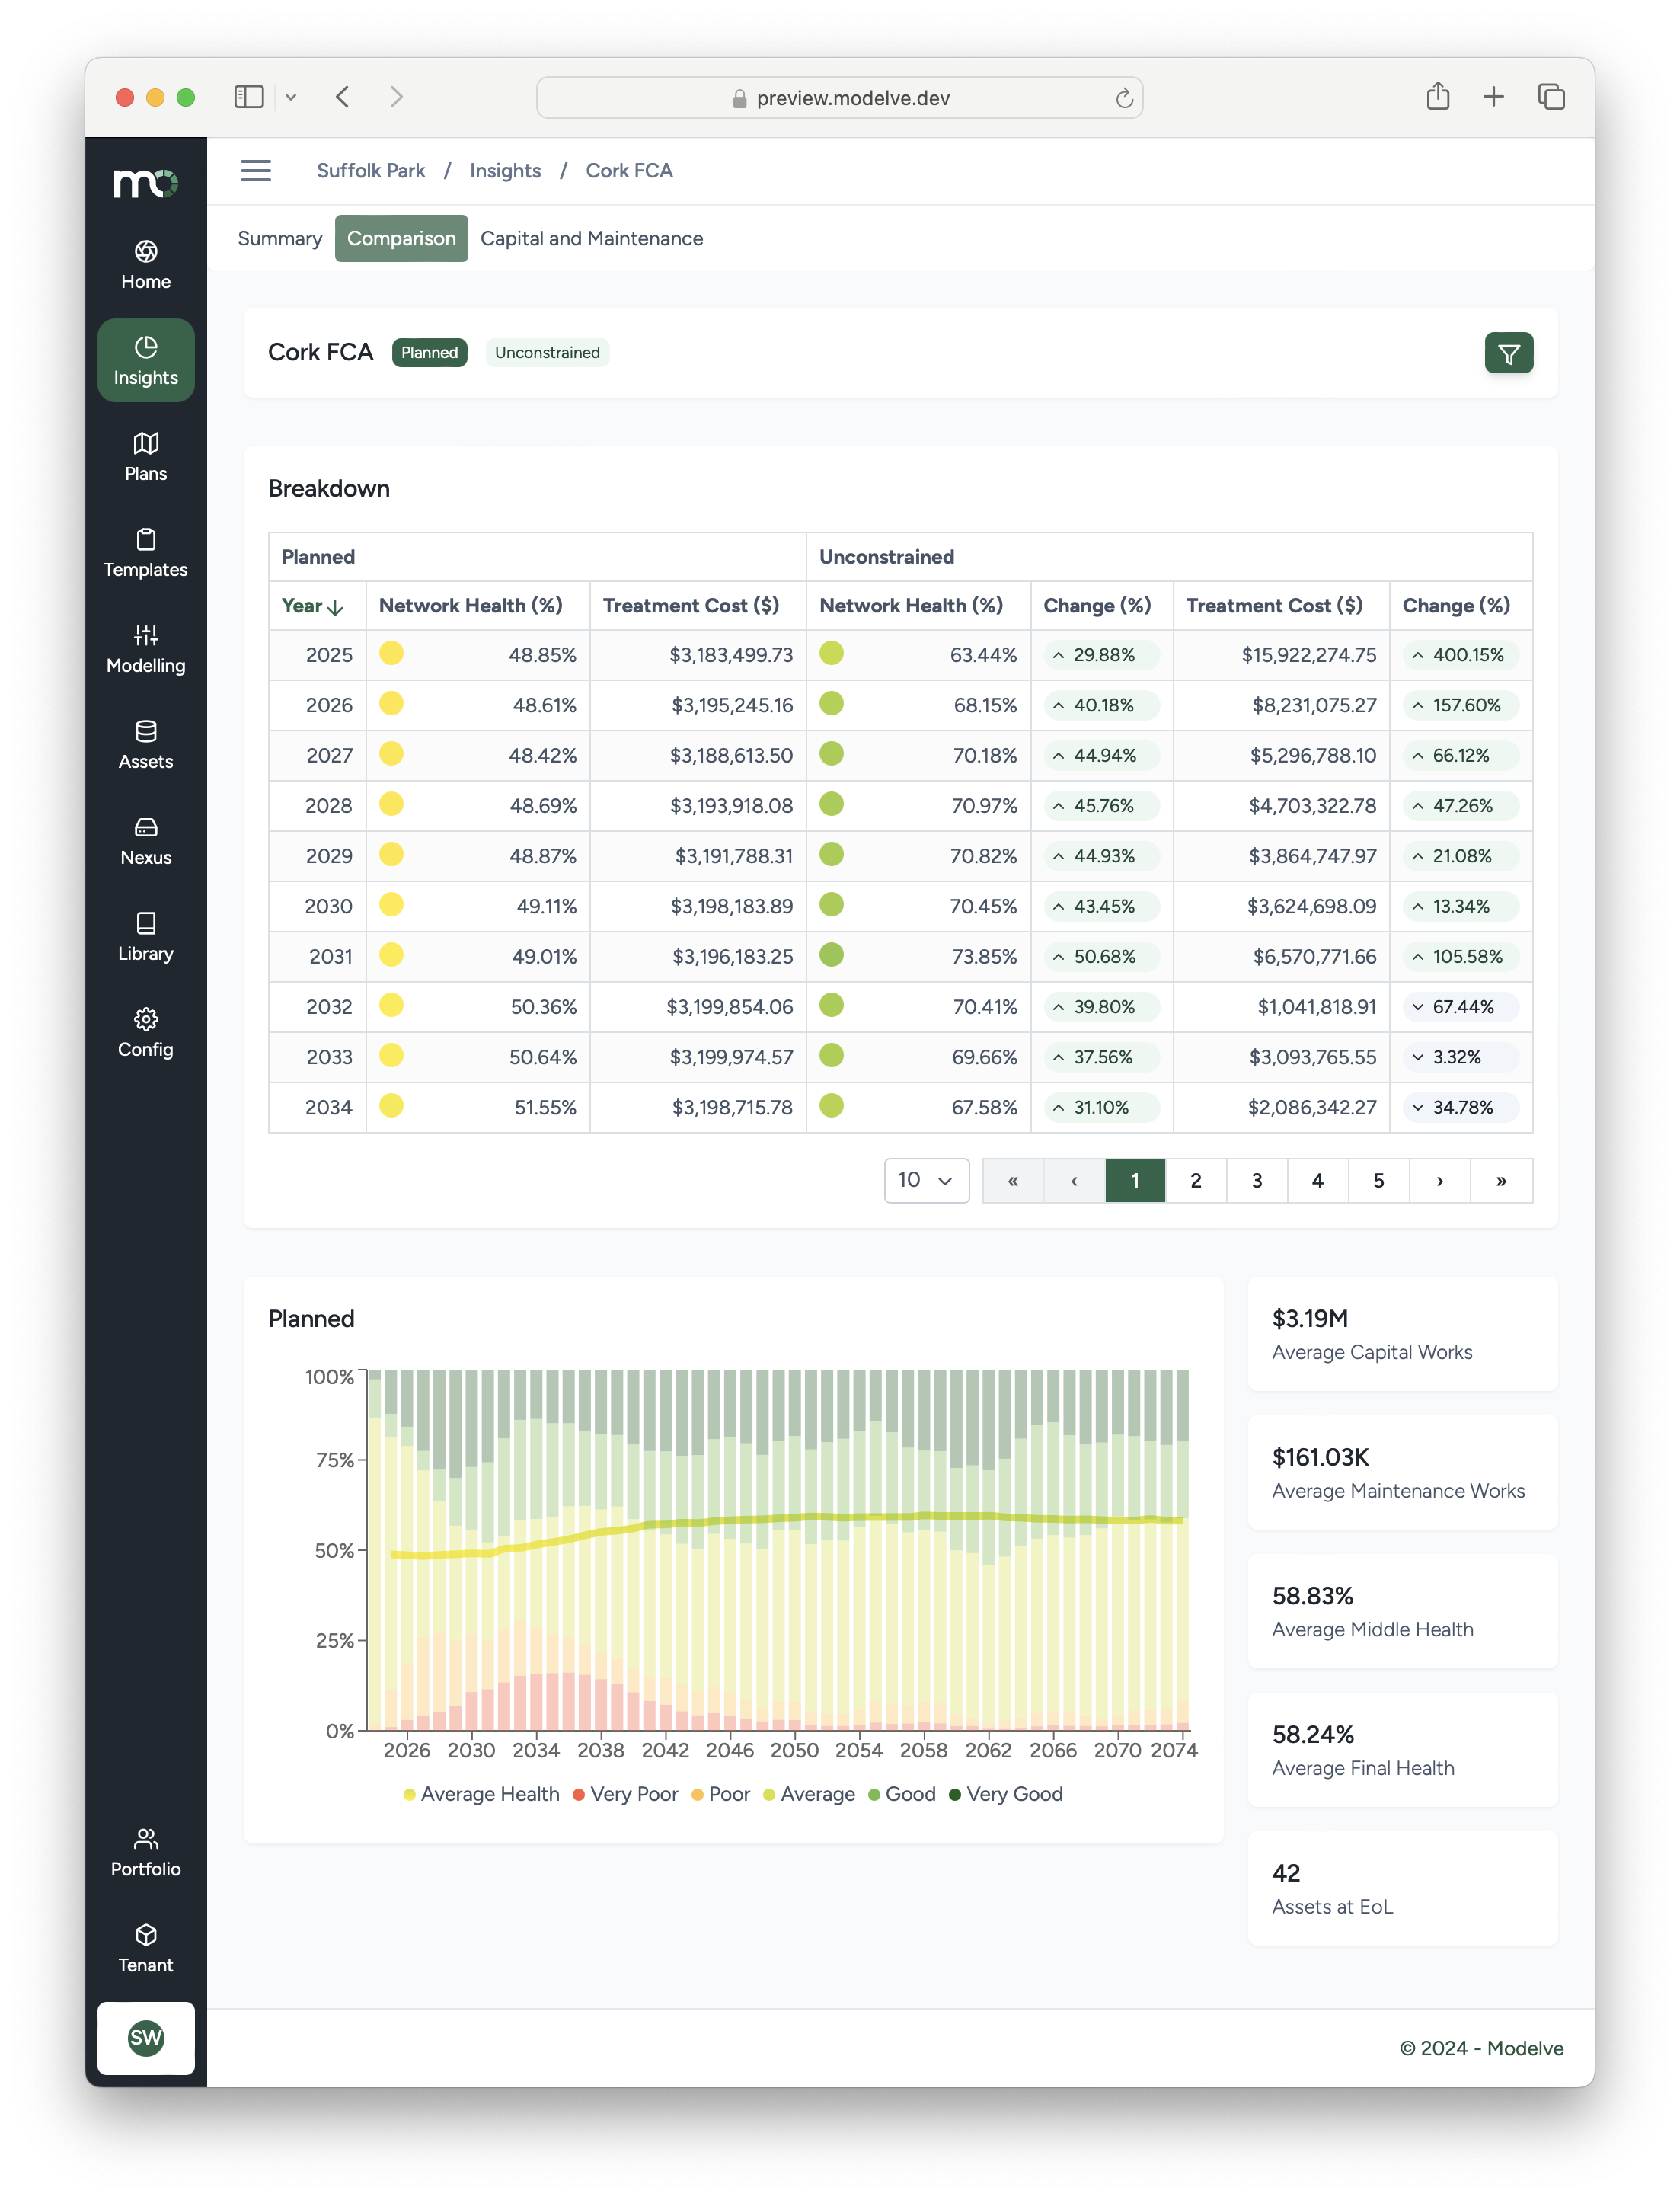Select Capital and Maintenance tab

[591, 238]
